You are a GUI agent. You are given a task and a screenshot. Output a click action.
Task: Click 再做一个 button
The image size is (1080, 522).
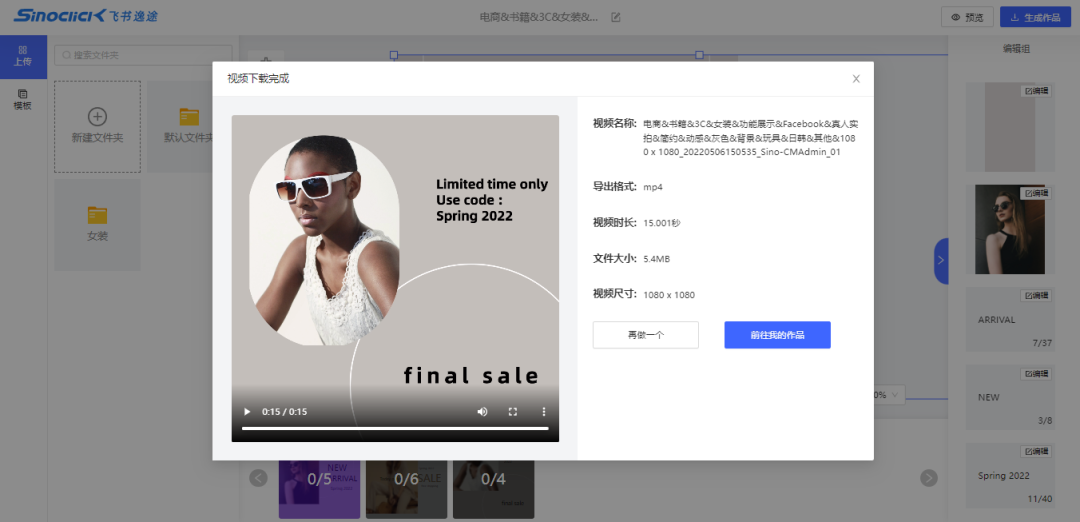pos(645,335)
